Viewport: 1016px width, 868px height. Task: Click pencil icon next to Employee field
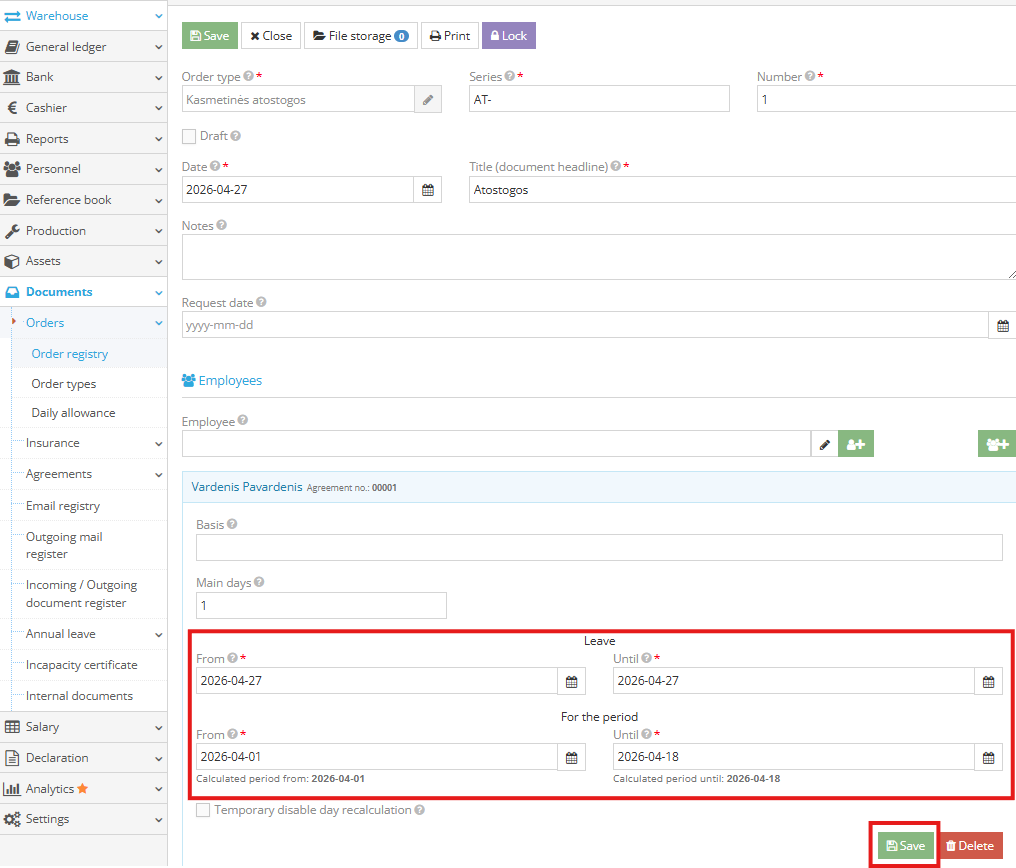click(x=824, y=444)
